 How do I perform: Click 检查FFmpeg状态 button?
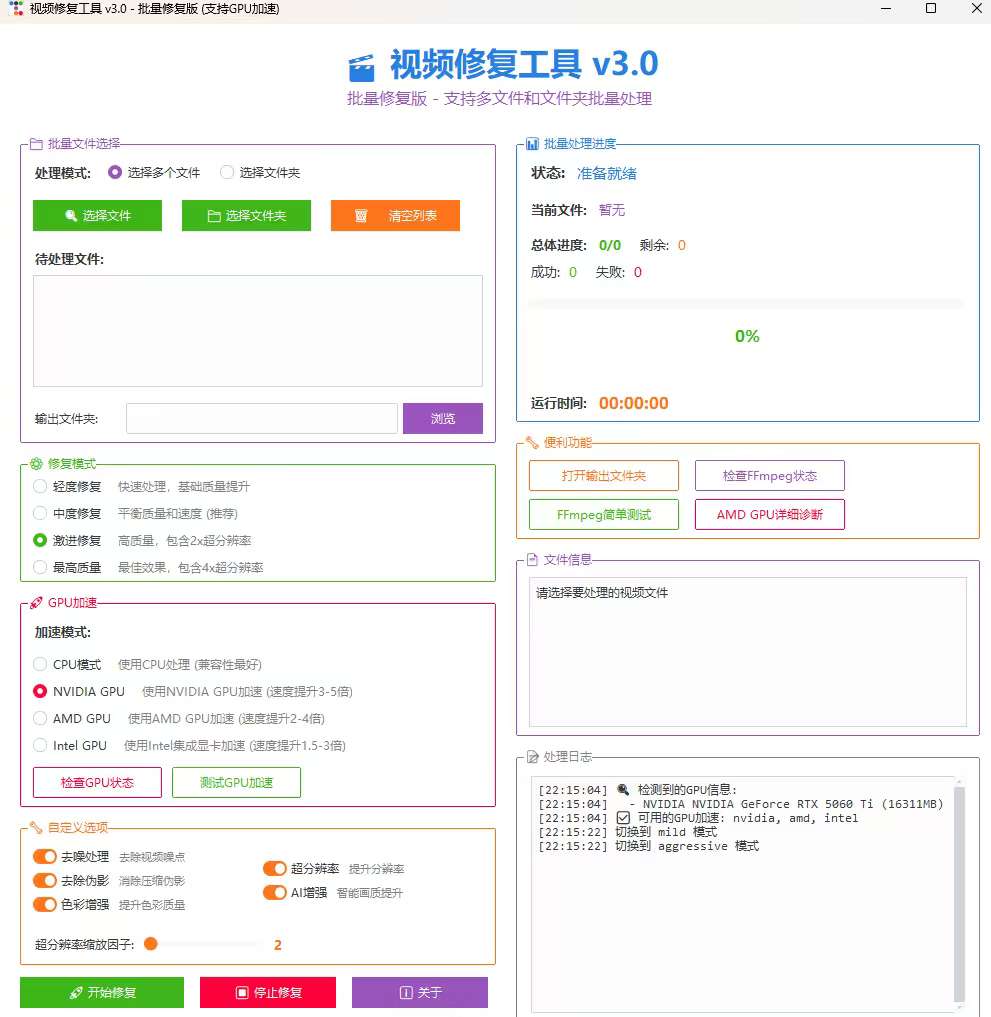pos(770,475)
